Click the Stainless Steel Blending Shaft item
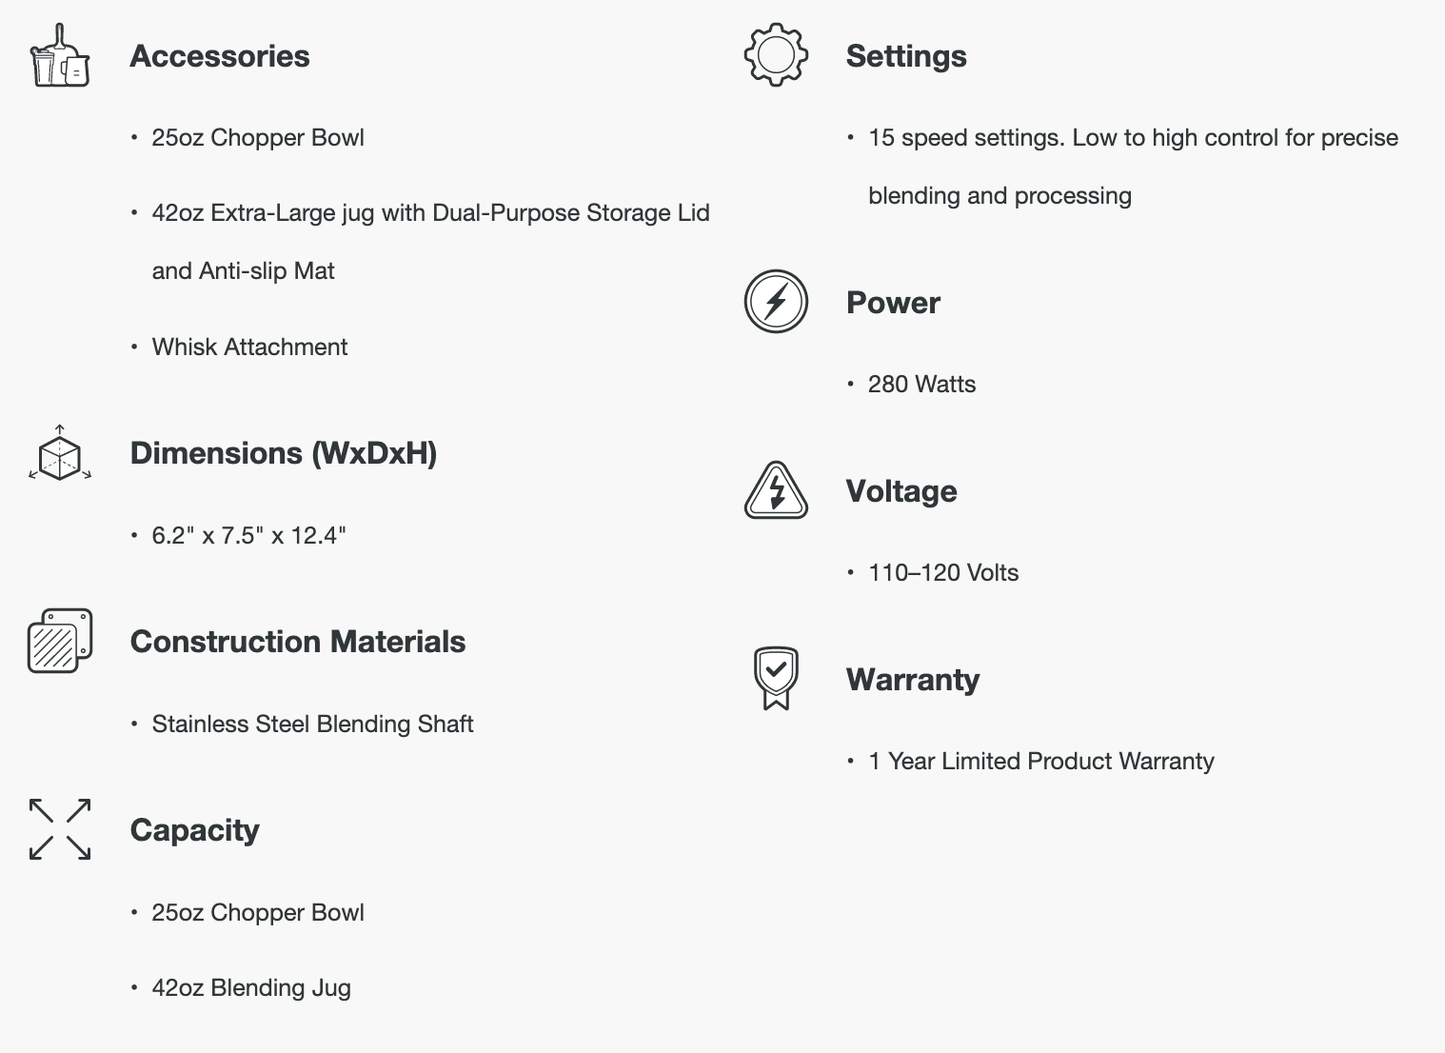The image size is (1445, 1053). [x=313, y=724]
